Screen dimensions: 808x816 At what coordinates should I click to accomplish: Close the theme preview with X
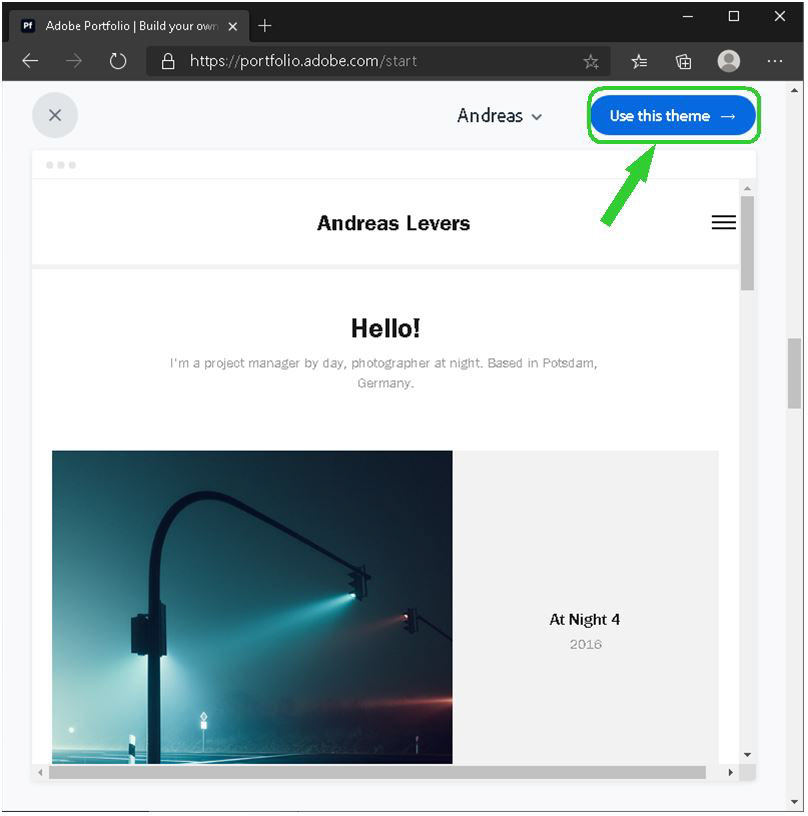click(x=55, y=115)
